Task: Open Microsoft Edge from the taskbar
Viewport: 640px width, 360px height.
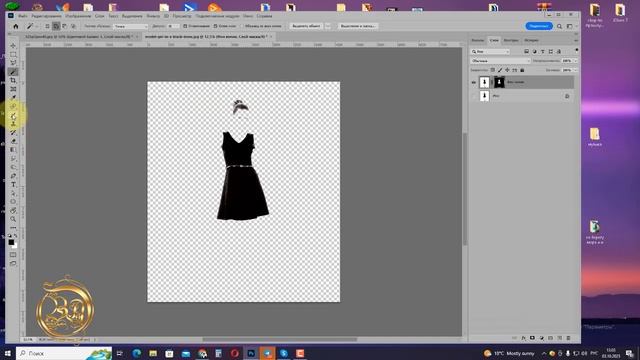Action: 136,353
